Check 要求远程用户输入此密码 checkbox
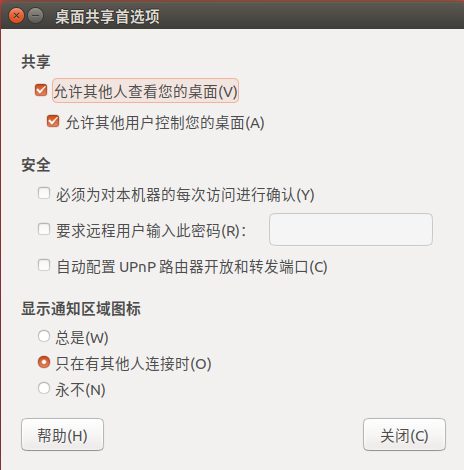This screenshot has width=464, height=470. click(44, 229)
